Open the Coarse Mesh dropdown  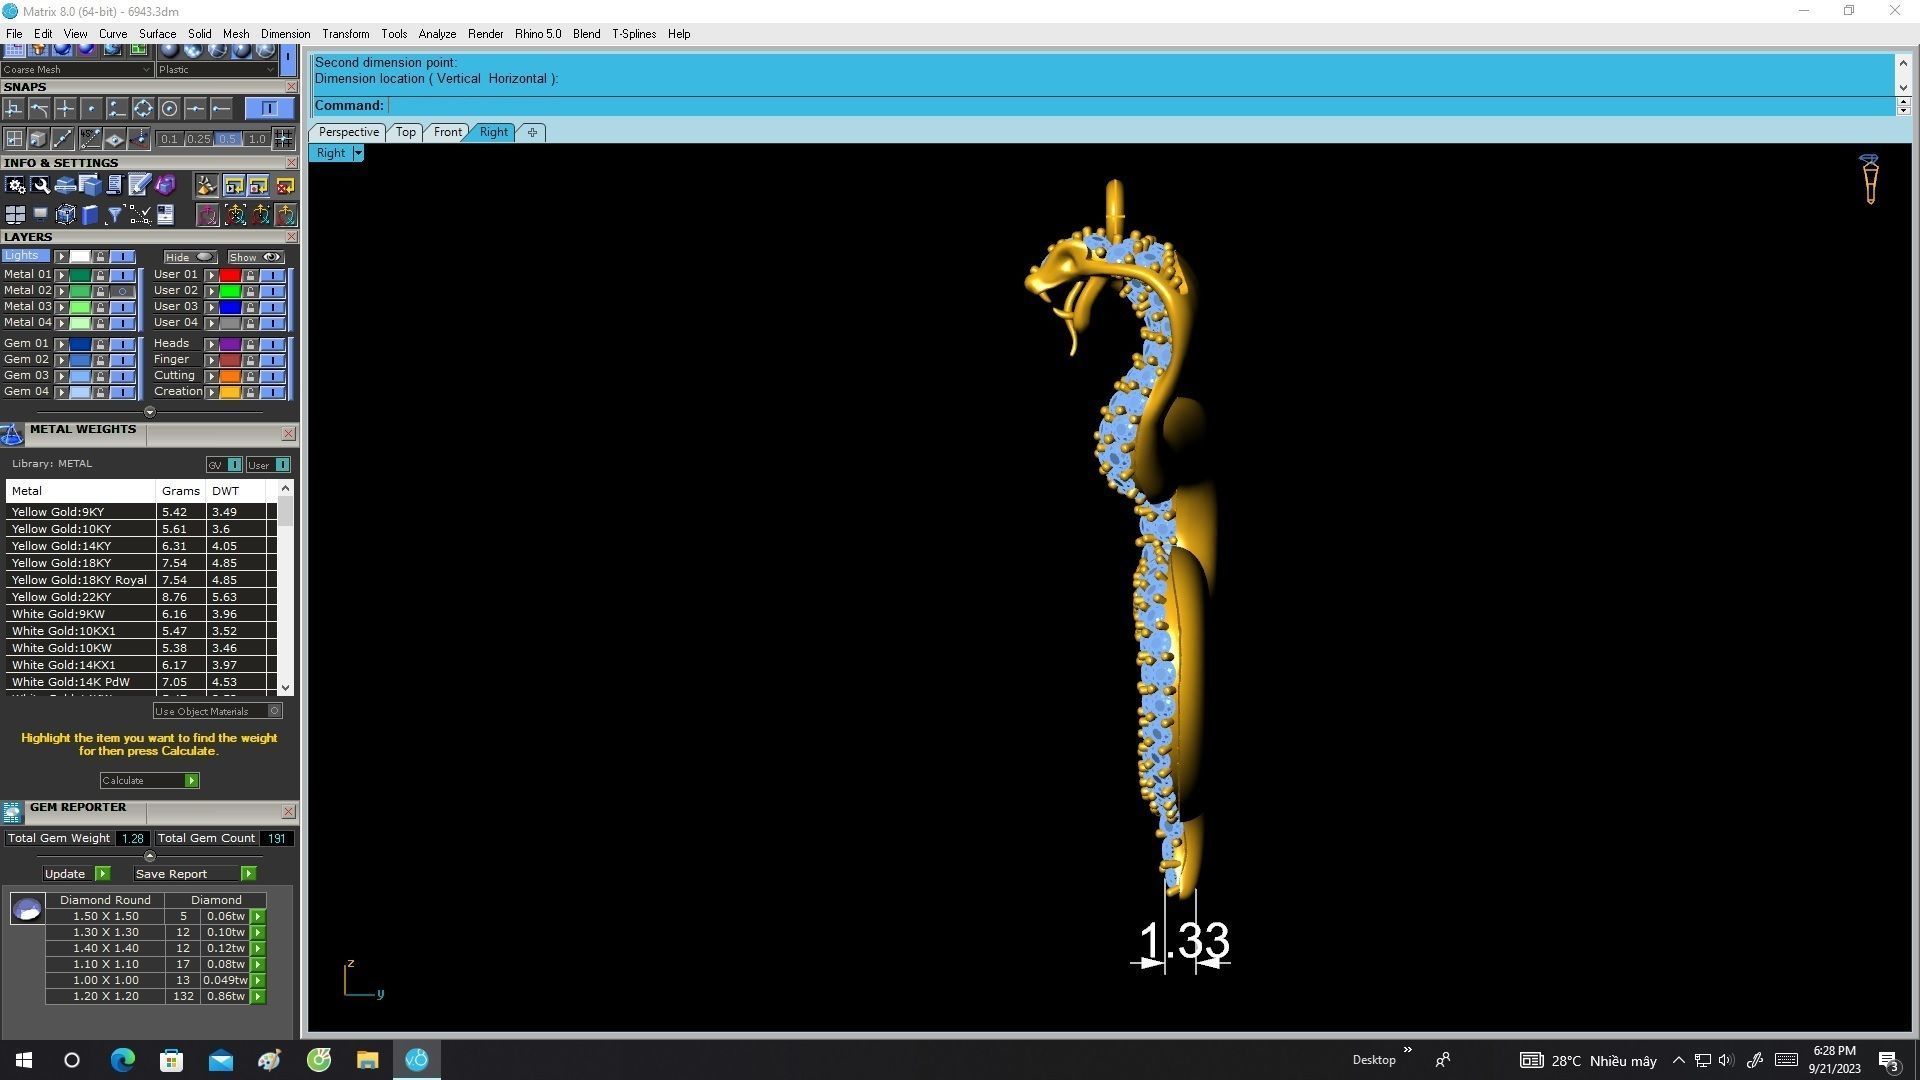76,69
